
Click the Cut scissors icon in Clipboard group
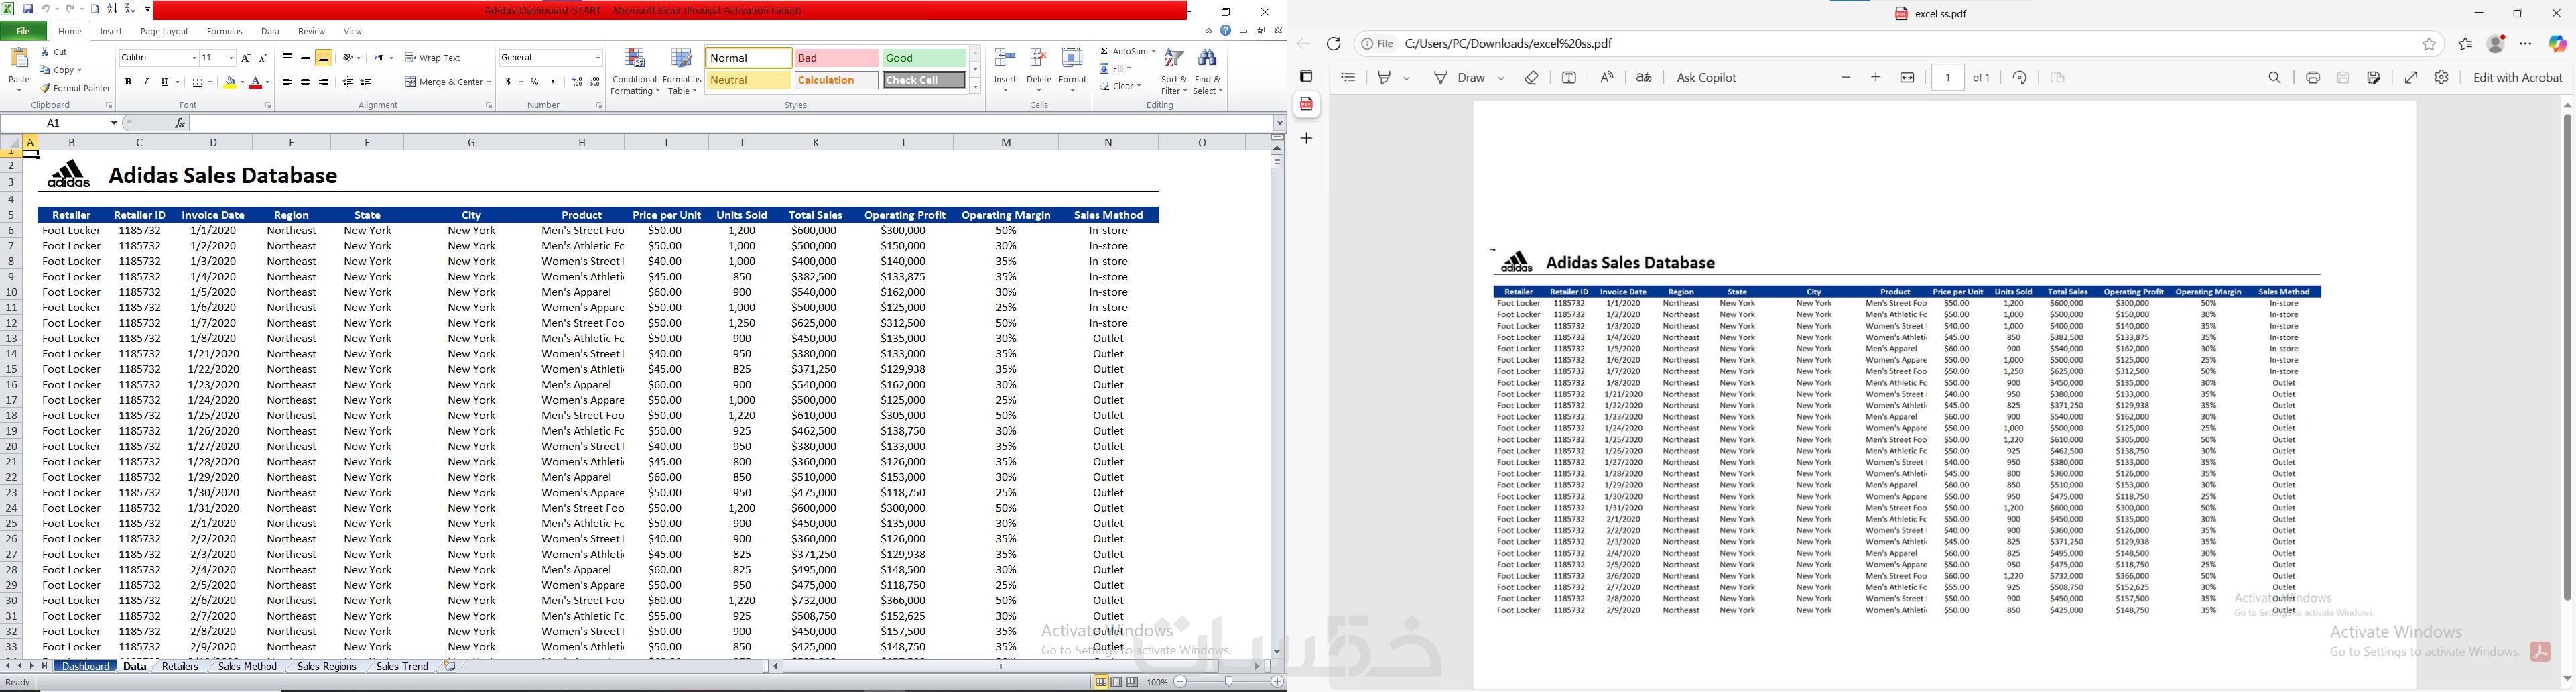click(x=46, y=52)
